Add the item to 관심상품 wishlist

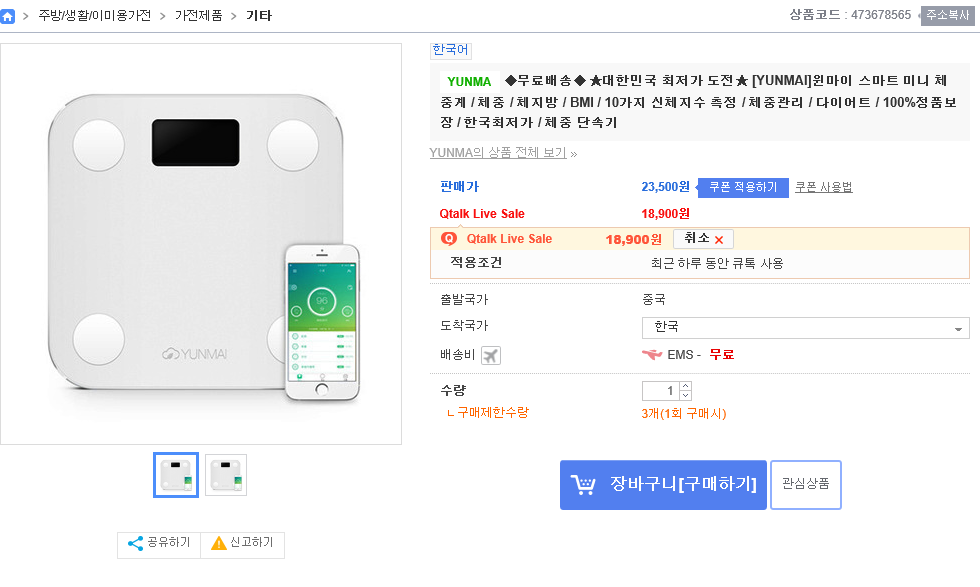point(805,485)
